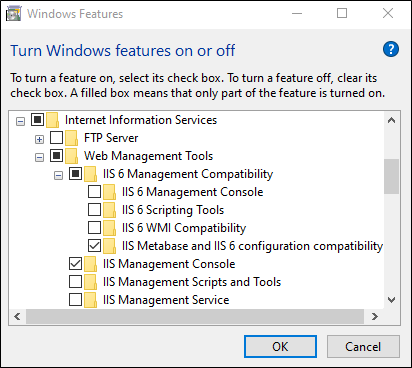Minimize the Windows Features window
The image size is (412, 368).
click(297, 13)
